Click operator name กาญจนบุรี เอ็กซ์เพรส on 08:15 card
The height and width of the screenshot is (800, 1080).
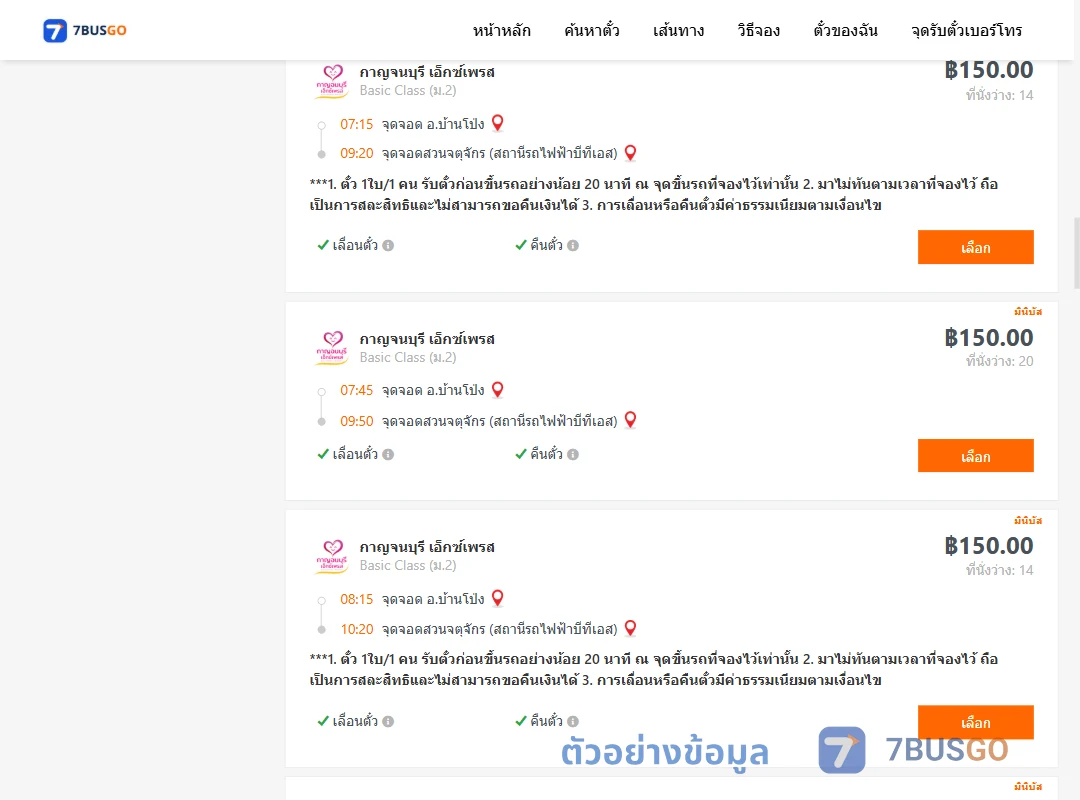coord(427,547)
